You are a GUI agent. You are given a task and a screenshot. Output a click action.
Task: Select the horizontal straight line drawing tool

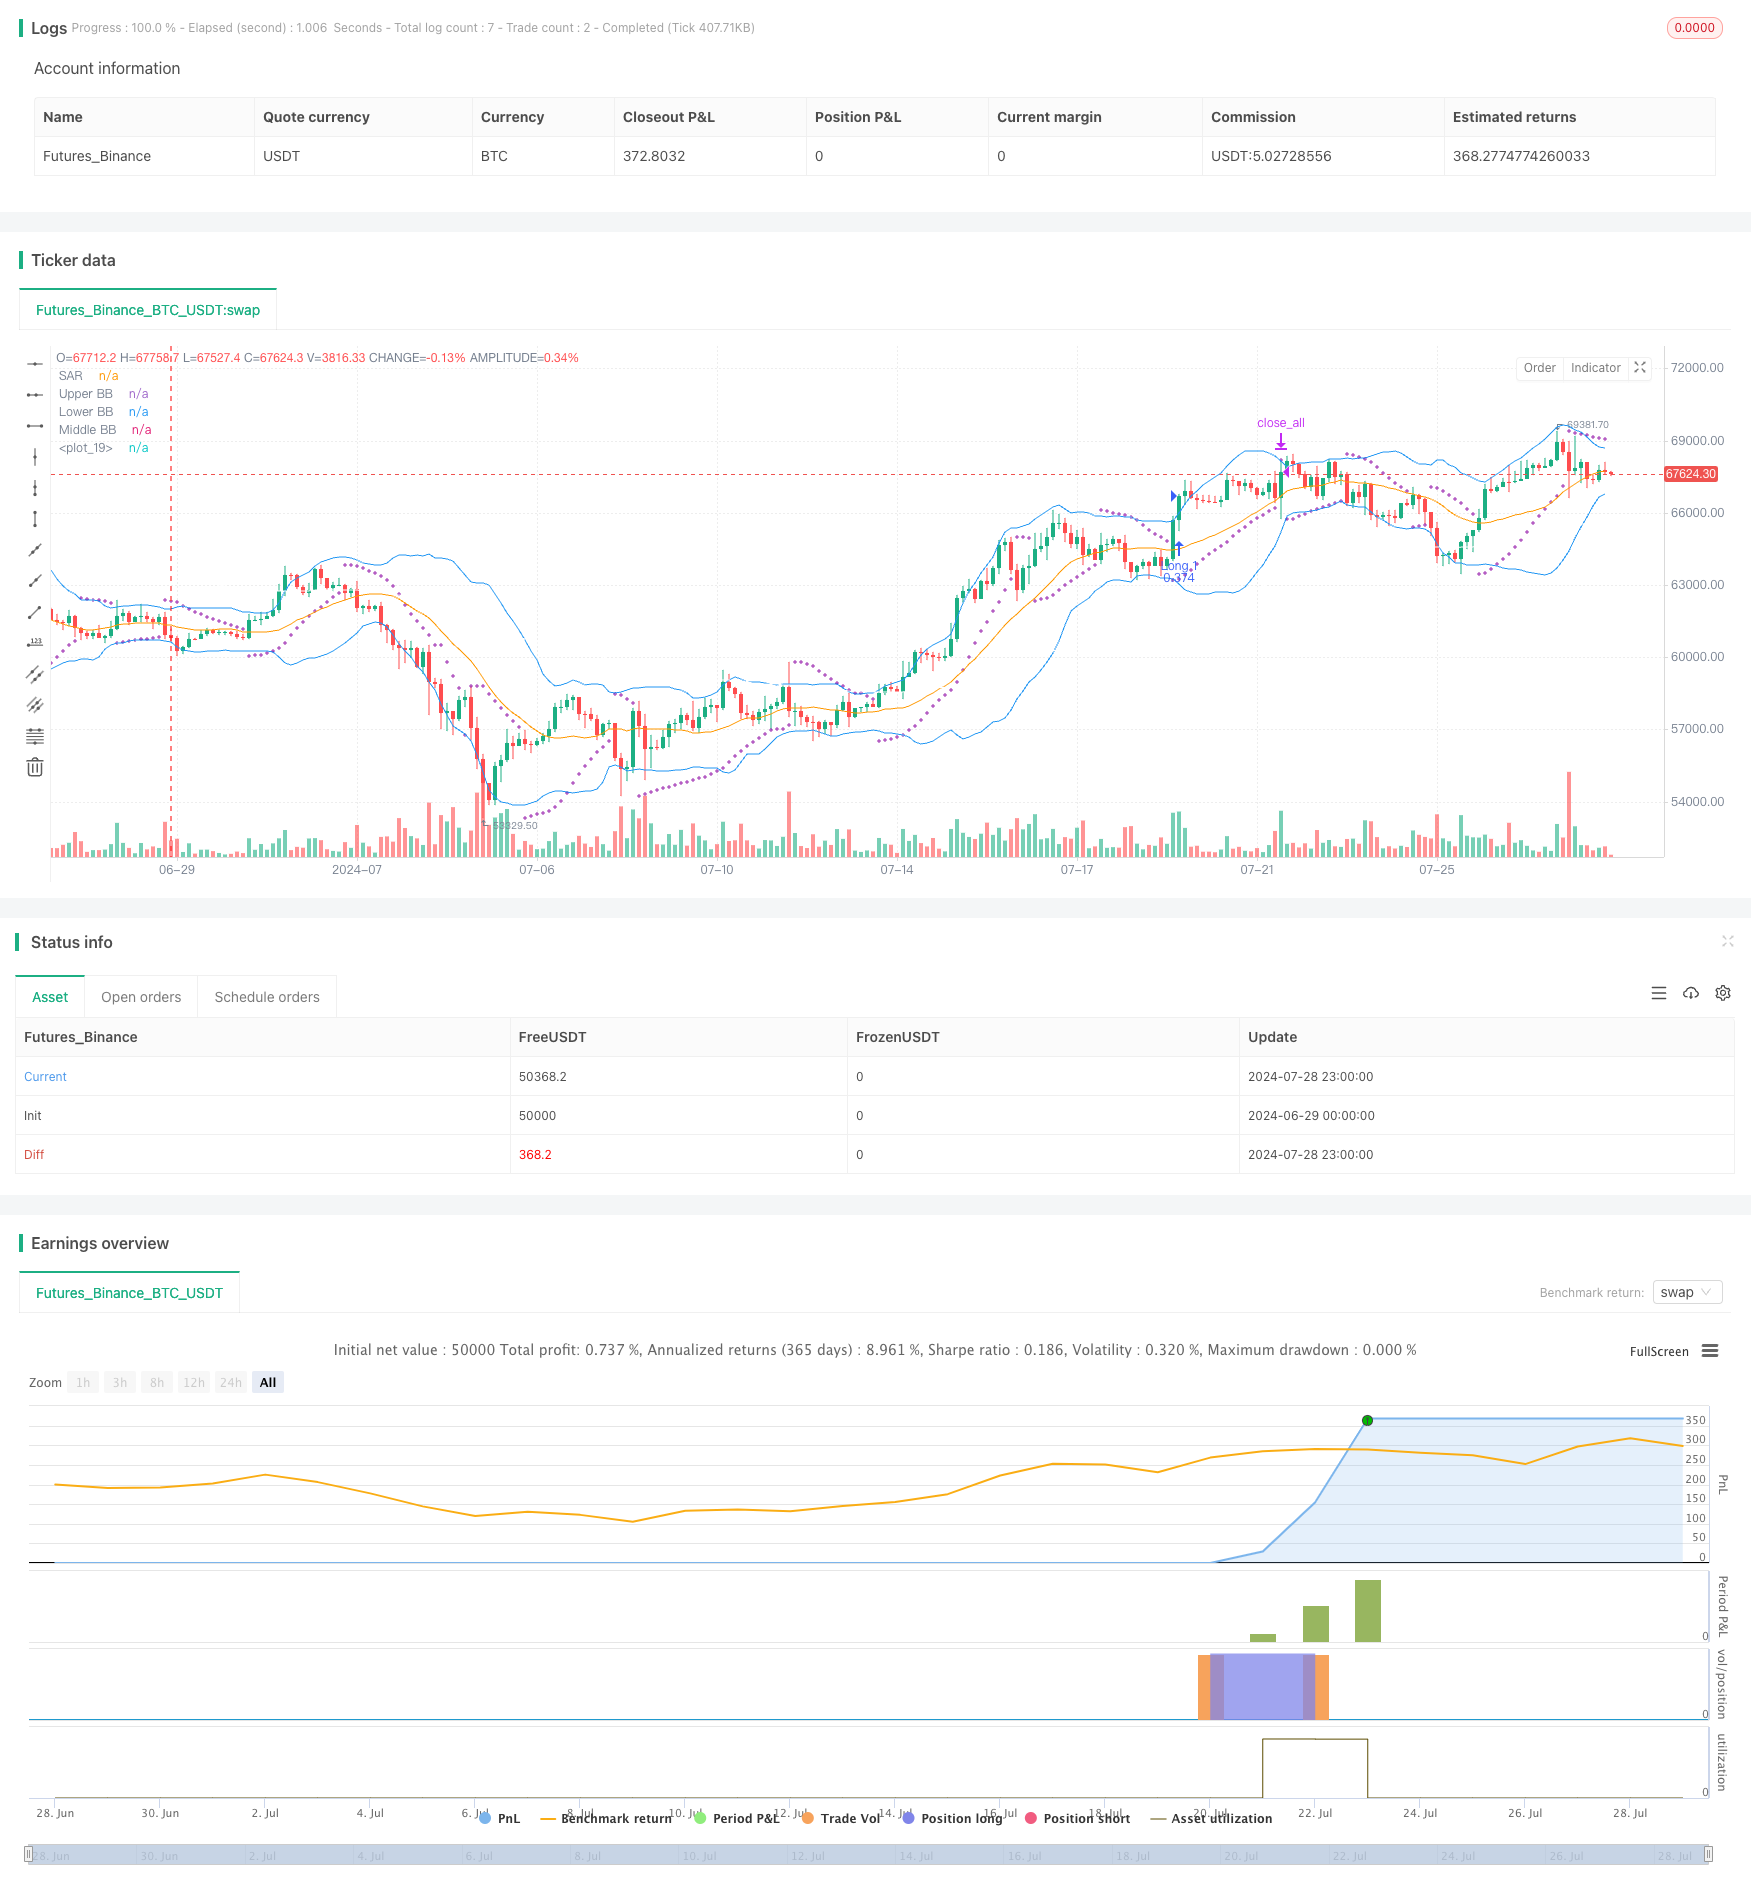[x=35, y=364]
